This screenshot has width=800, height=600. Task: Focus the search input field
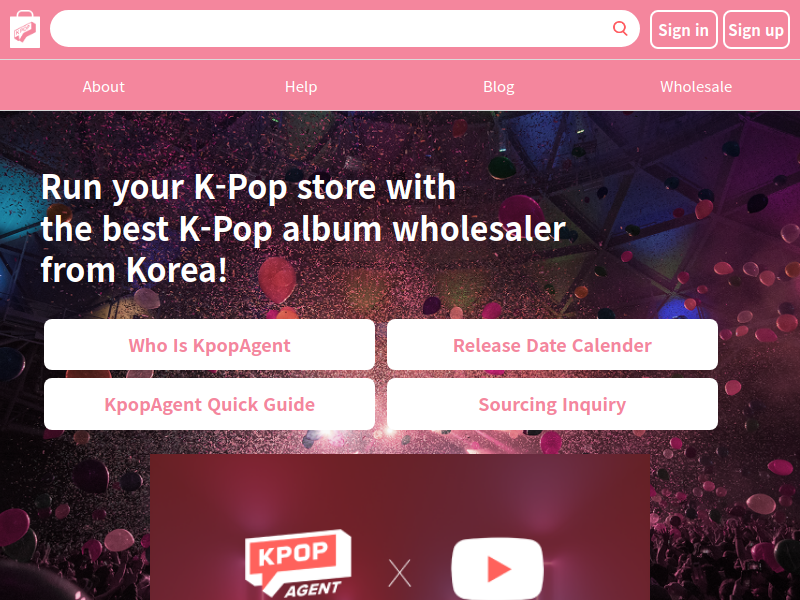332,29
